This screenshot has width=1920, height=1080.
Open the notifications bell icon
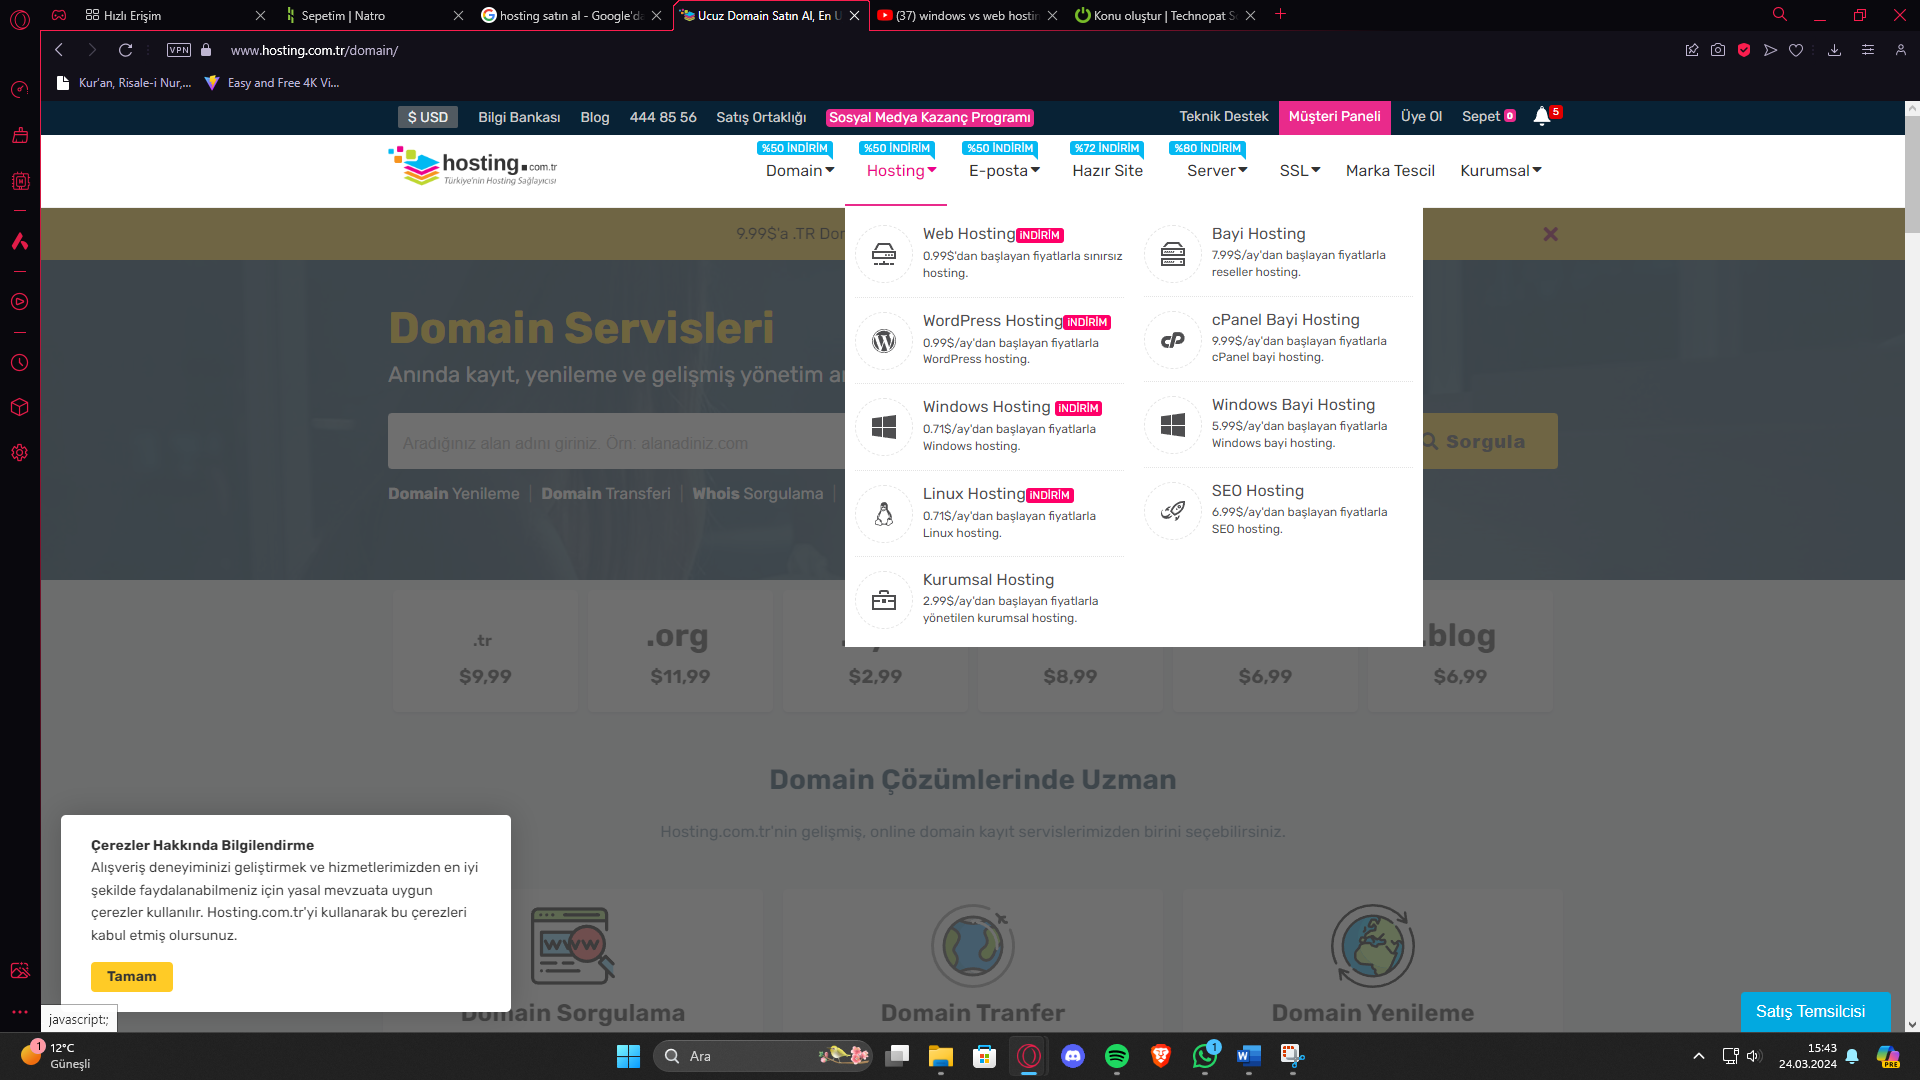[1542, 116]
